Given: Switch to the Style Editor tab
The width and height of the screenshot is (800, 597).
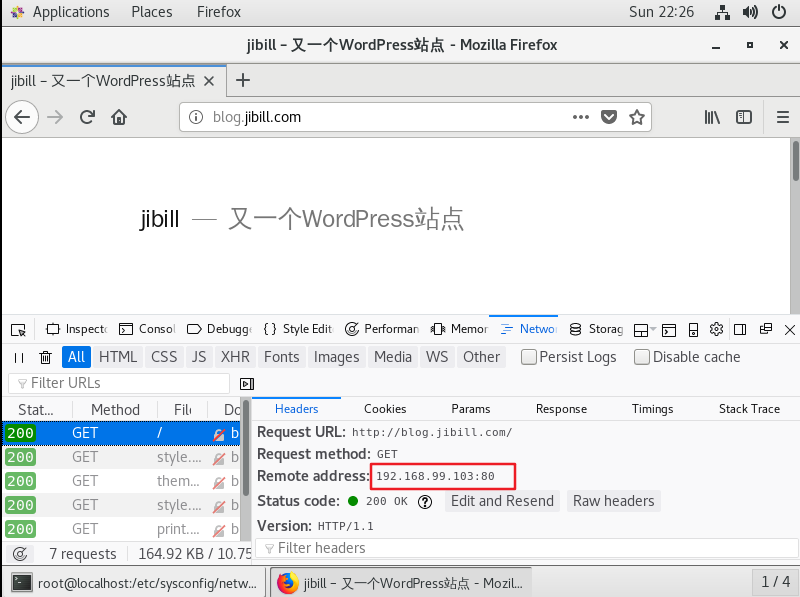Looking at the screenshot, I should [298, 330].
